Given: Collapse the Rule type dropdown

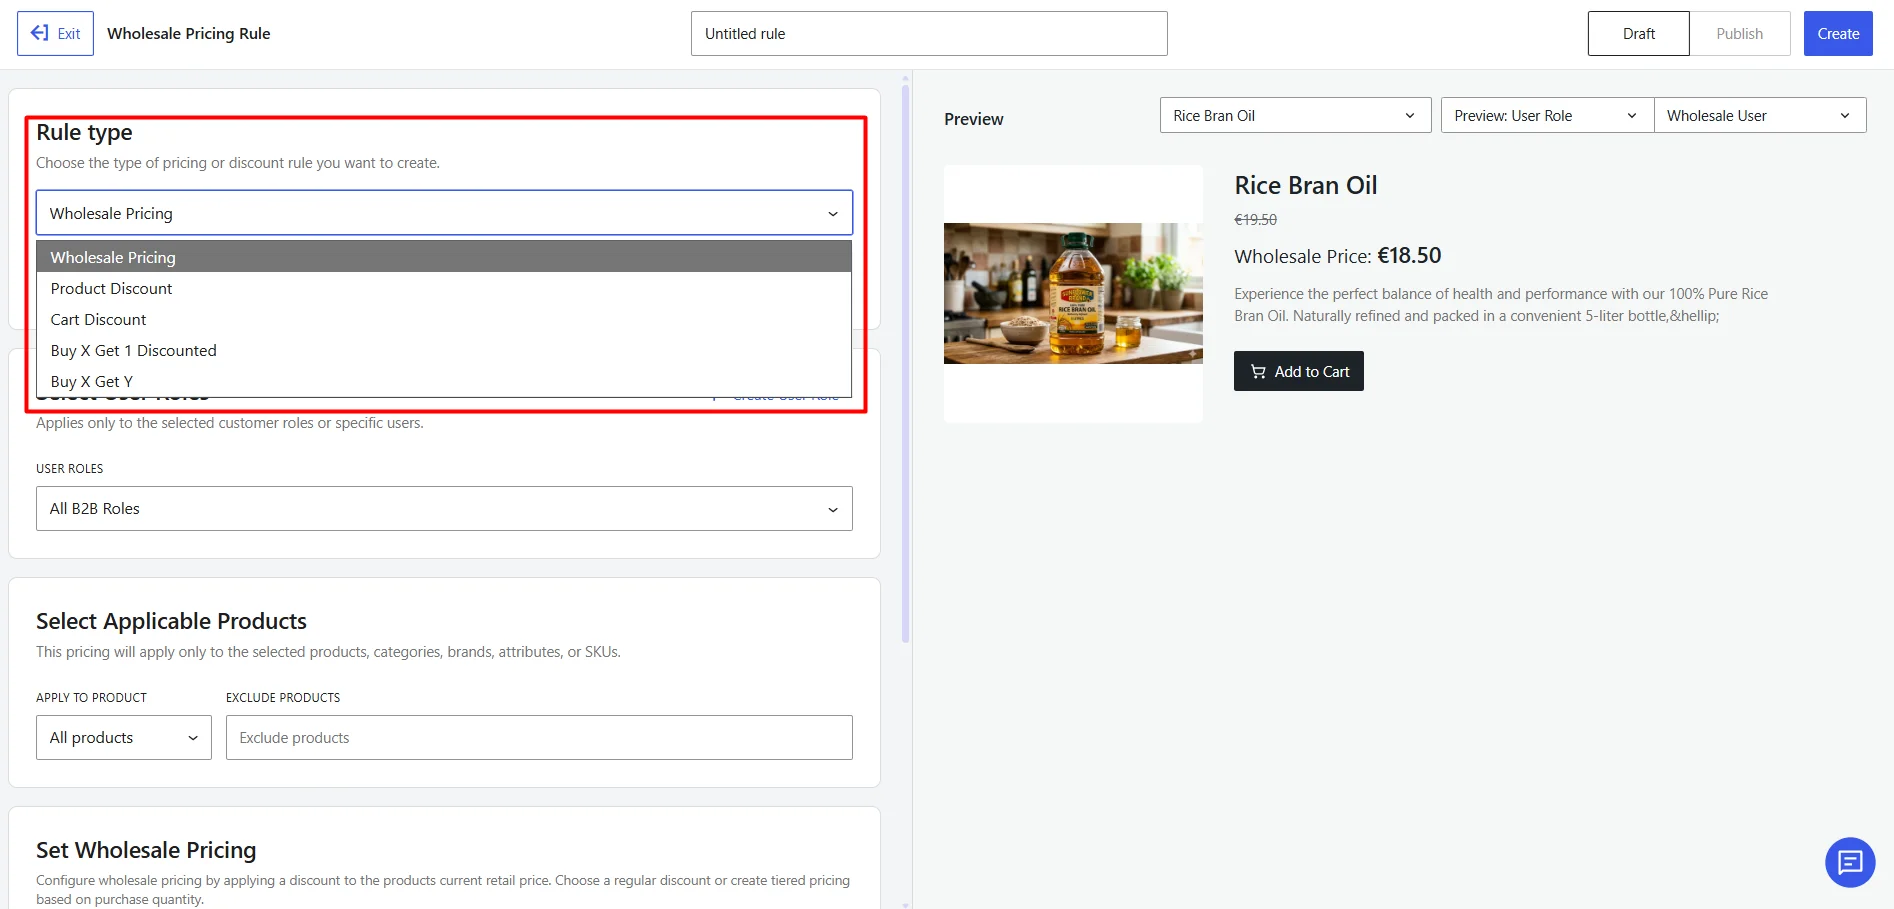Looking at the screenshot, I should coord(444,213).
